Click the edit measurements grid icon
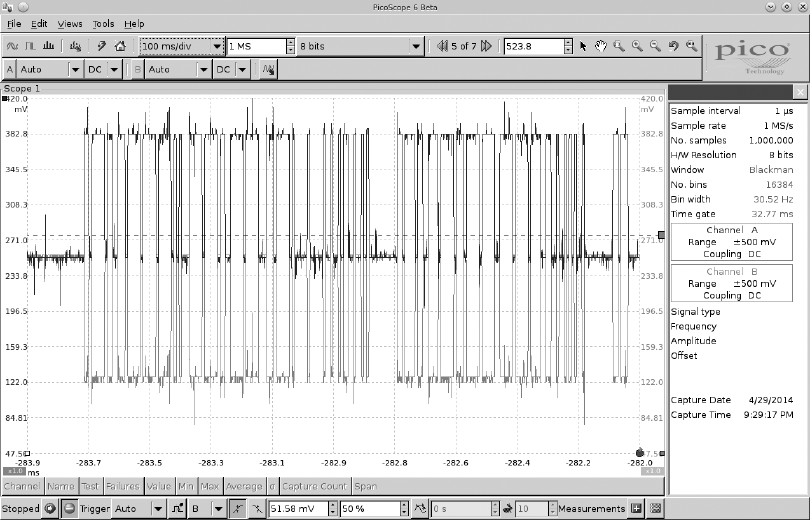The width and height of the screenshot is (810, 520). [656, 509]
